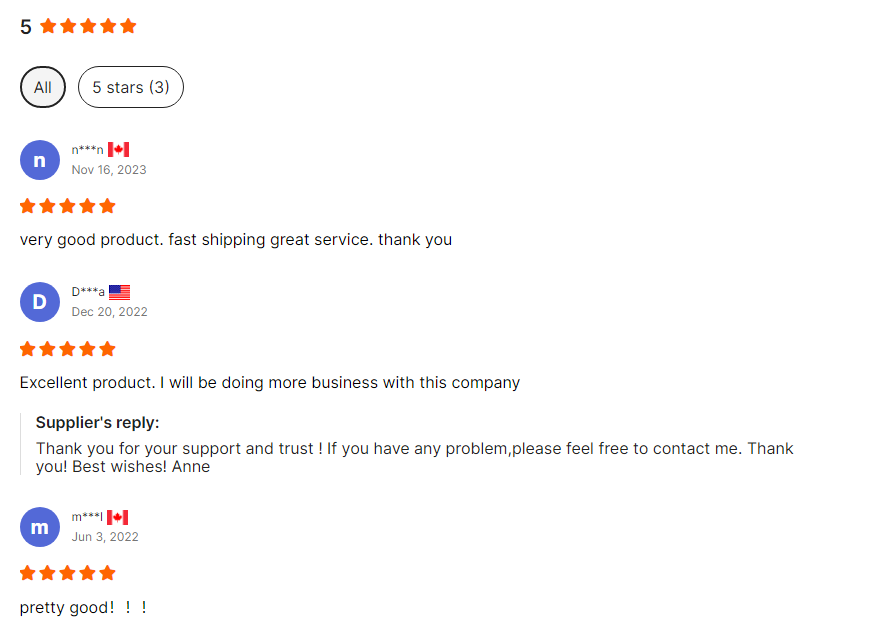Screen dimensions: 880x620
Task: Click the 'Supplier's reply:' heading
Action: click(x=98, y=422)
